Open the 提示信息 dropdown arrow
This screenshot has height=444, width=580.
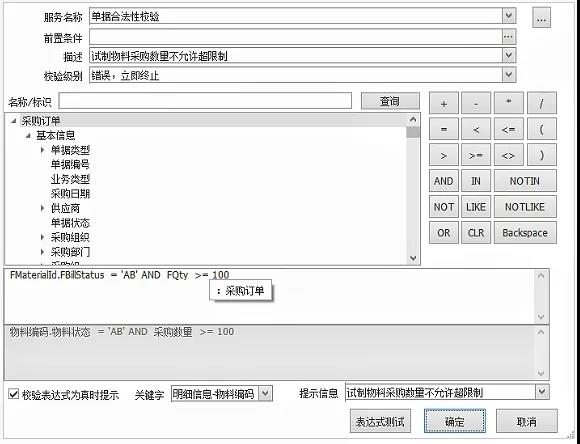pyautogui.click(x=542, y=391)
